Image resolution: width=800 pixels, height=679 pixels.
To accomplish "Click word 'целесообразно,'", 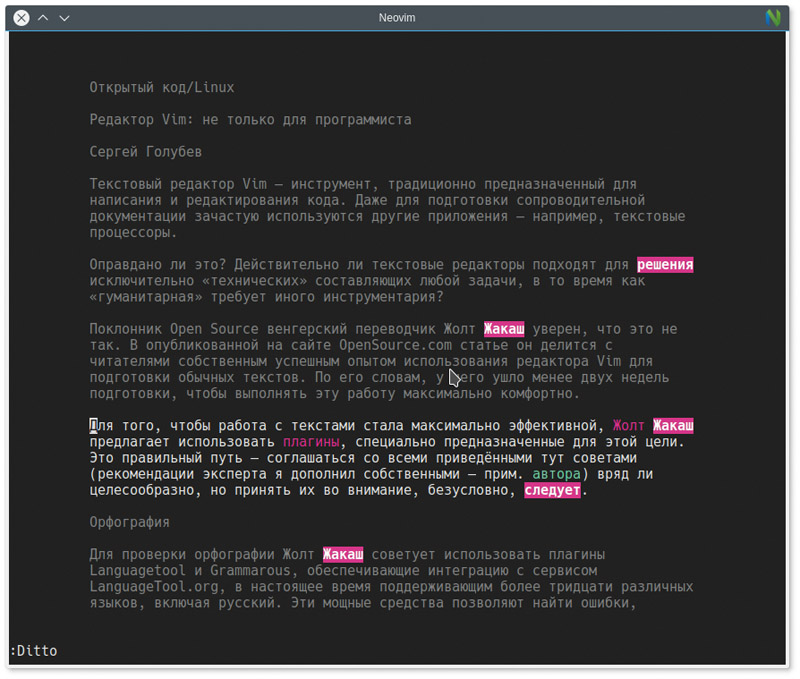I will (x=146, y=490).
